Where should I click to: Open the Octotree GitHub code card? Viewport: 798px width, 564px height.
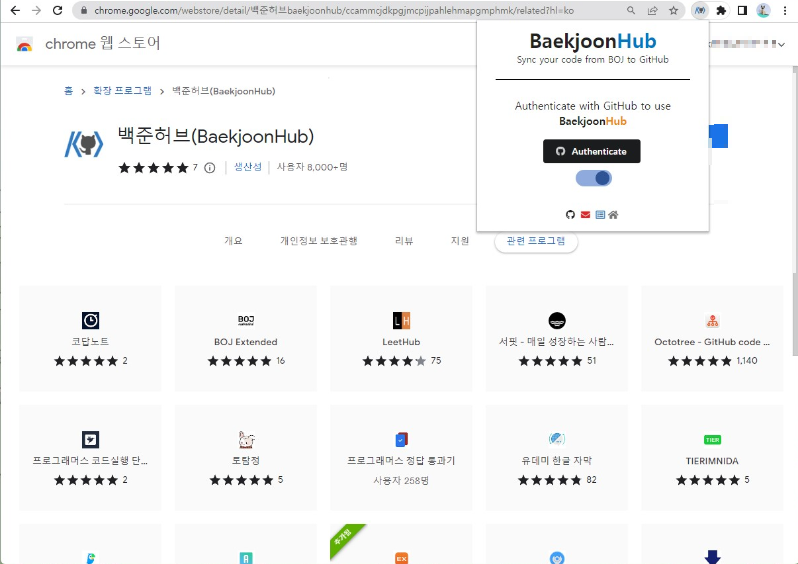point(712,339)
